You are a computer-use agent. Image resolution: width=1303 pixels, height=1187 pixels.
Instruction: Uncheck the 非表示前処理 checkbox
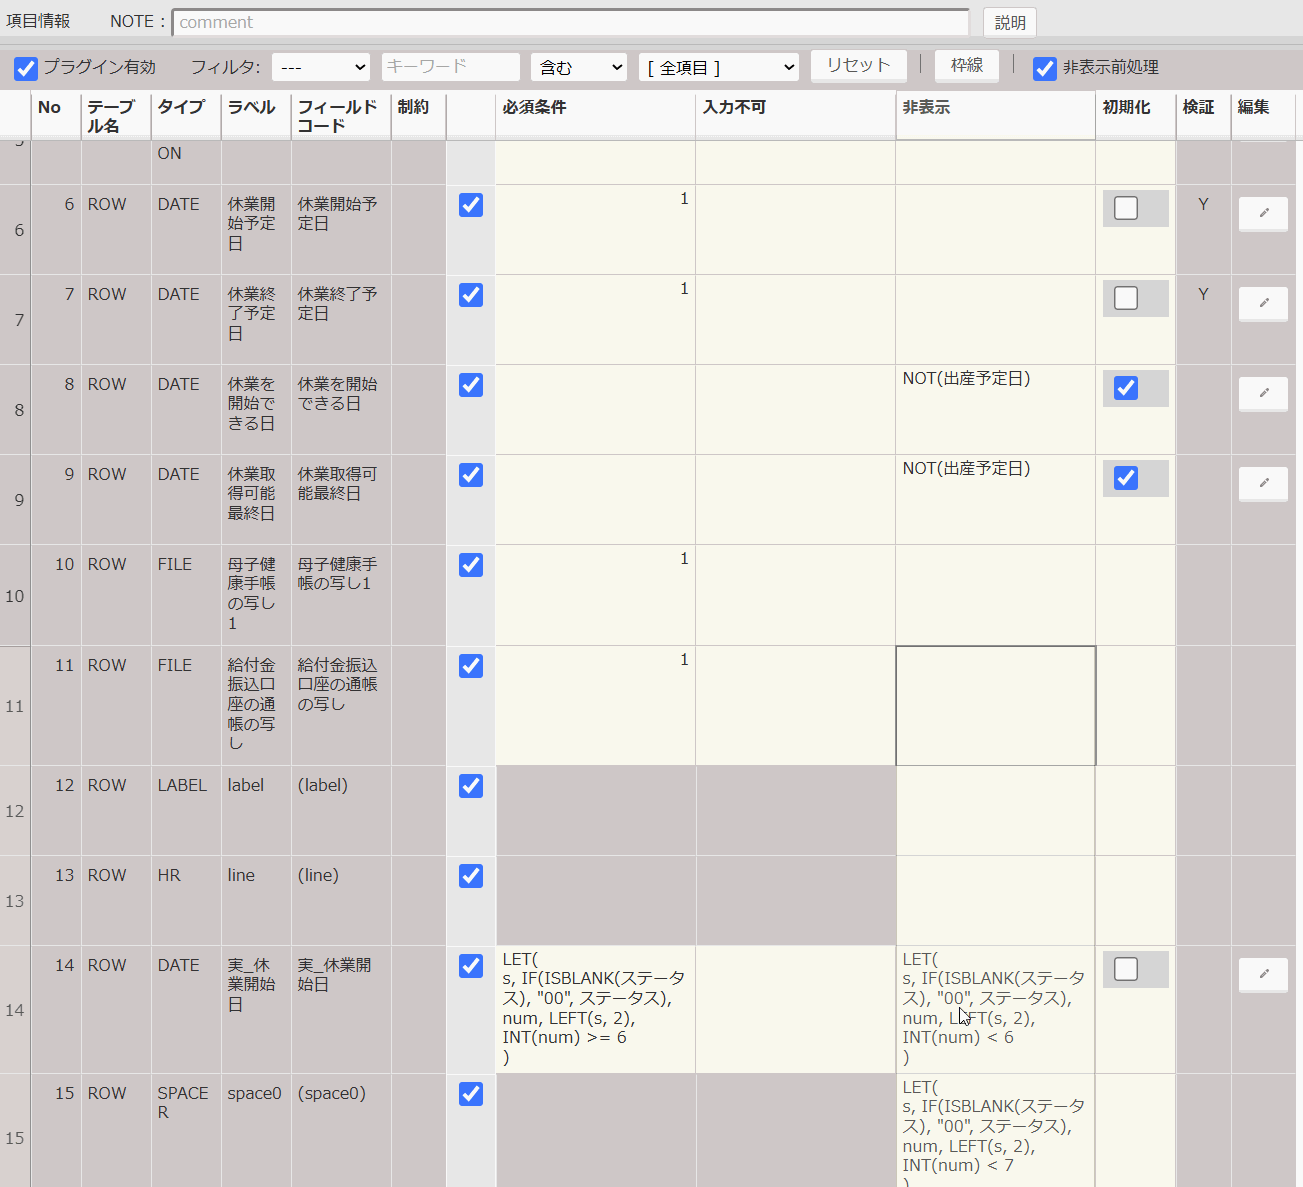(1046, 68)
